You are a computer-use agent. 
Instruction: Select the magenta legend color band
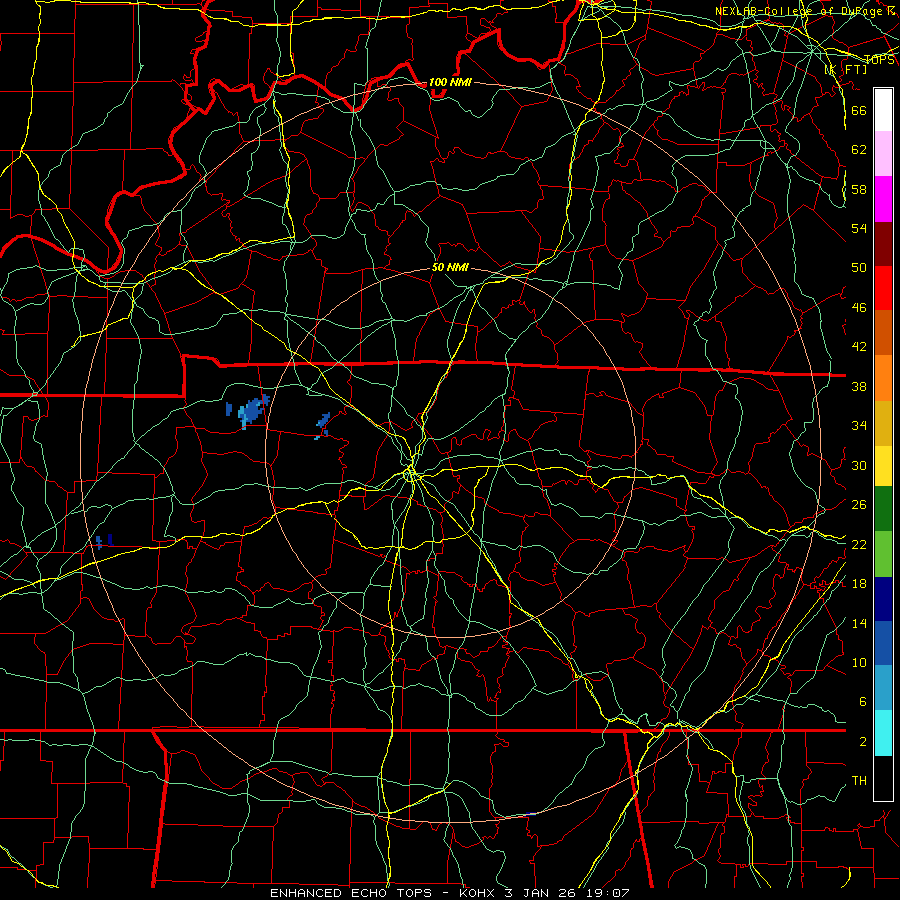coord(883,199)
